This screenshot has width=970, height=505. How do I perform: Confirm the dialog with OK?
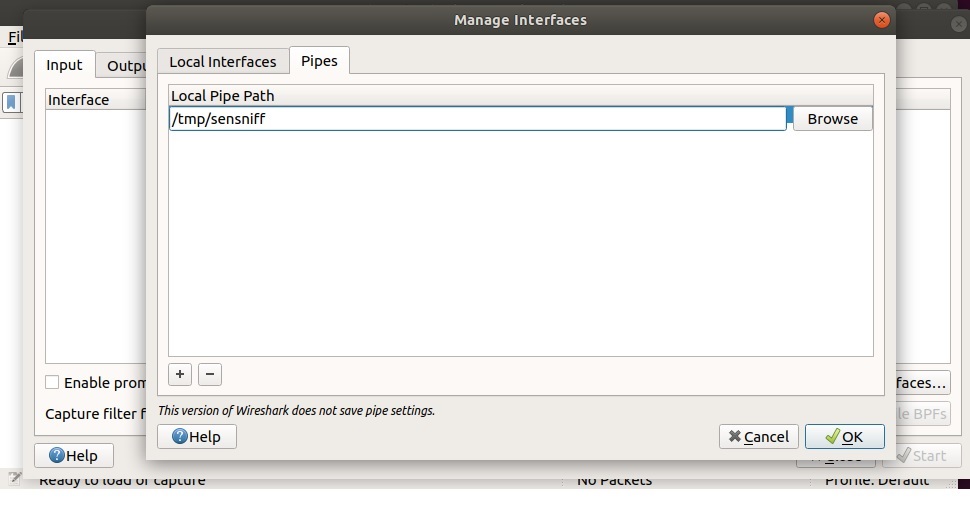click(x=844, y=436)
